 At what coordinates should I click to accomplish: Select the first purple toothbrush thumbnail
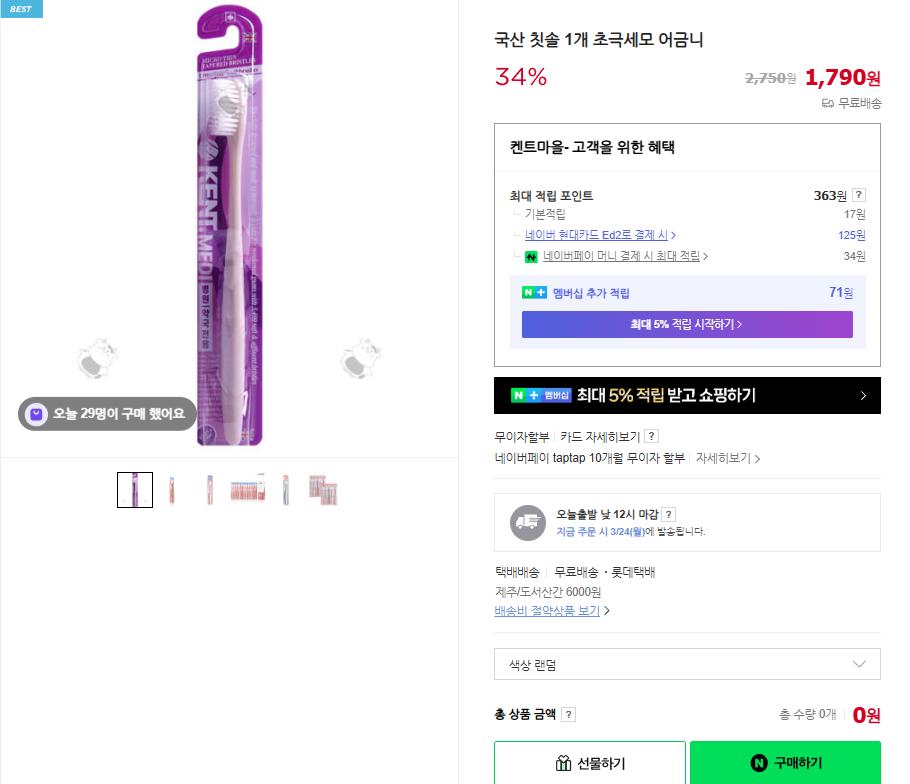click(x=135, y=490)
